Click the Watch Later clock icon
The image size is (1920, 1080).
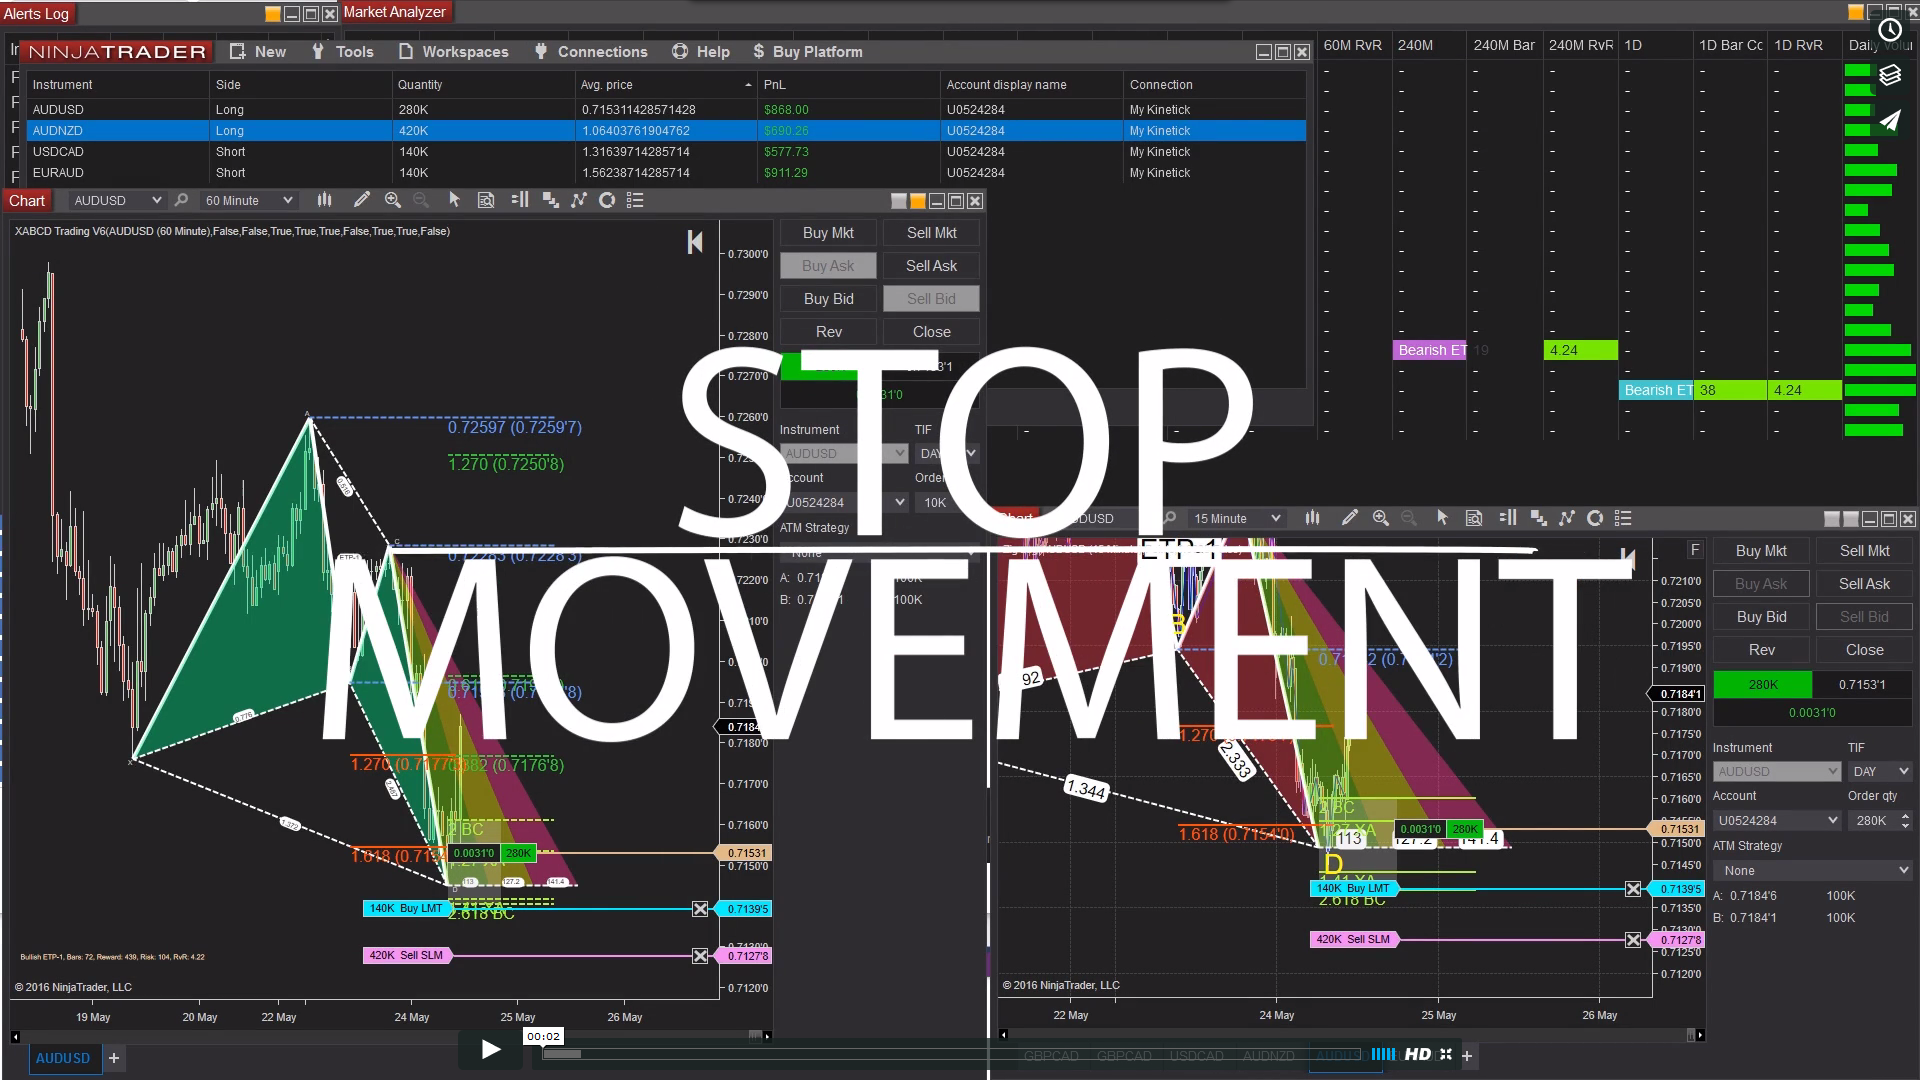coord(1890,30)
